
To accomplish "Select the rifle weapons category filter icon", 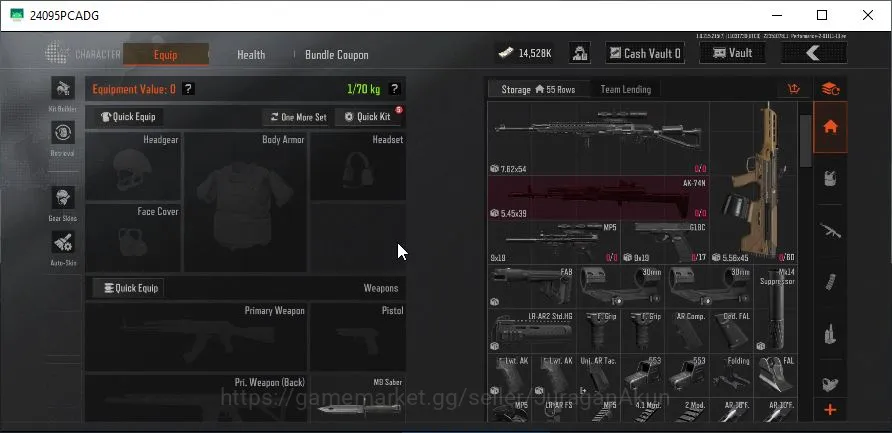I will click(x=830, y=230).
